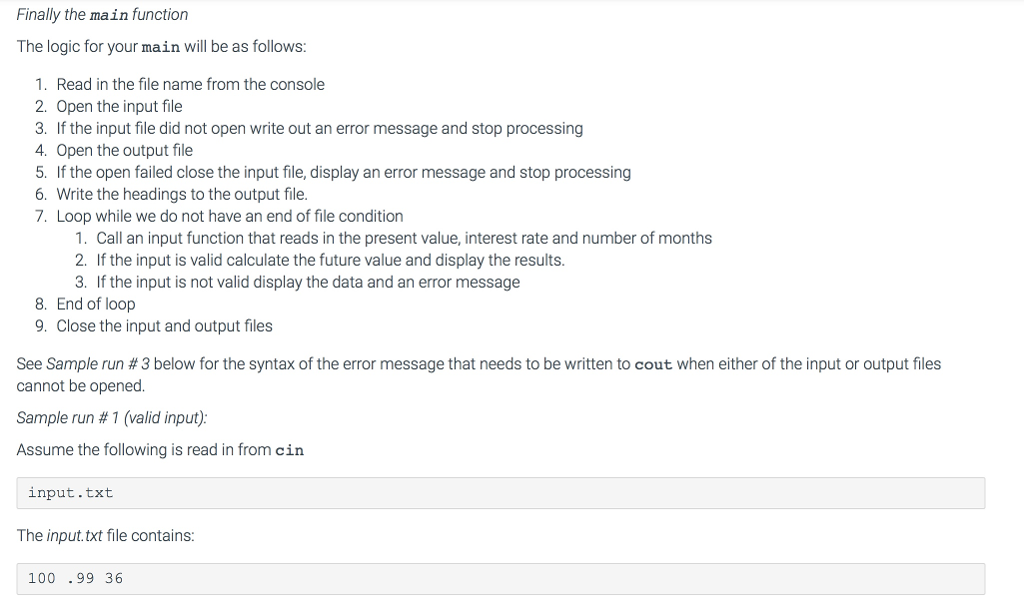Click the "If the input is valid" sub-step
Screen dimensions: 1024x611
330,261
